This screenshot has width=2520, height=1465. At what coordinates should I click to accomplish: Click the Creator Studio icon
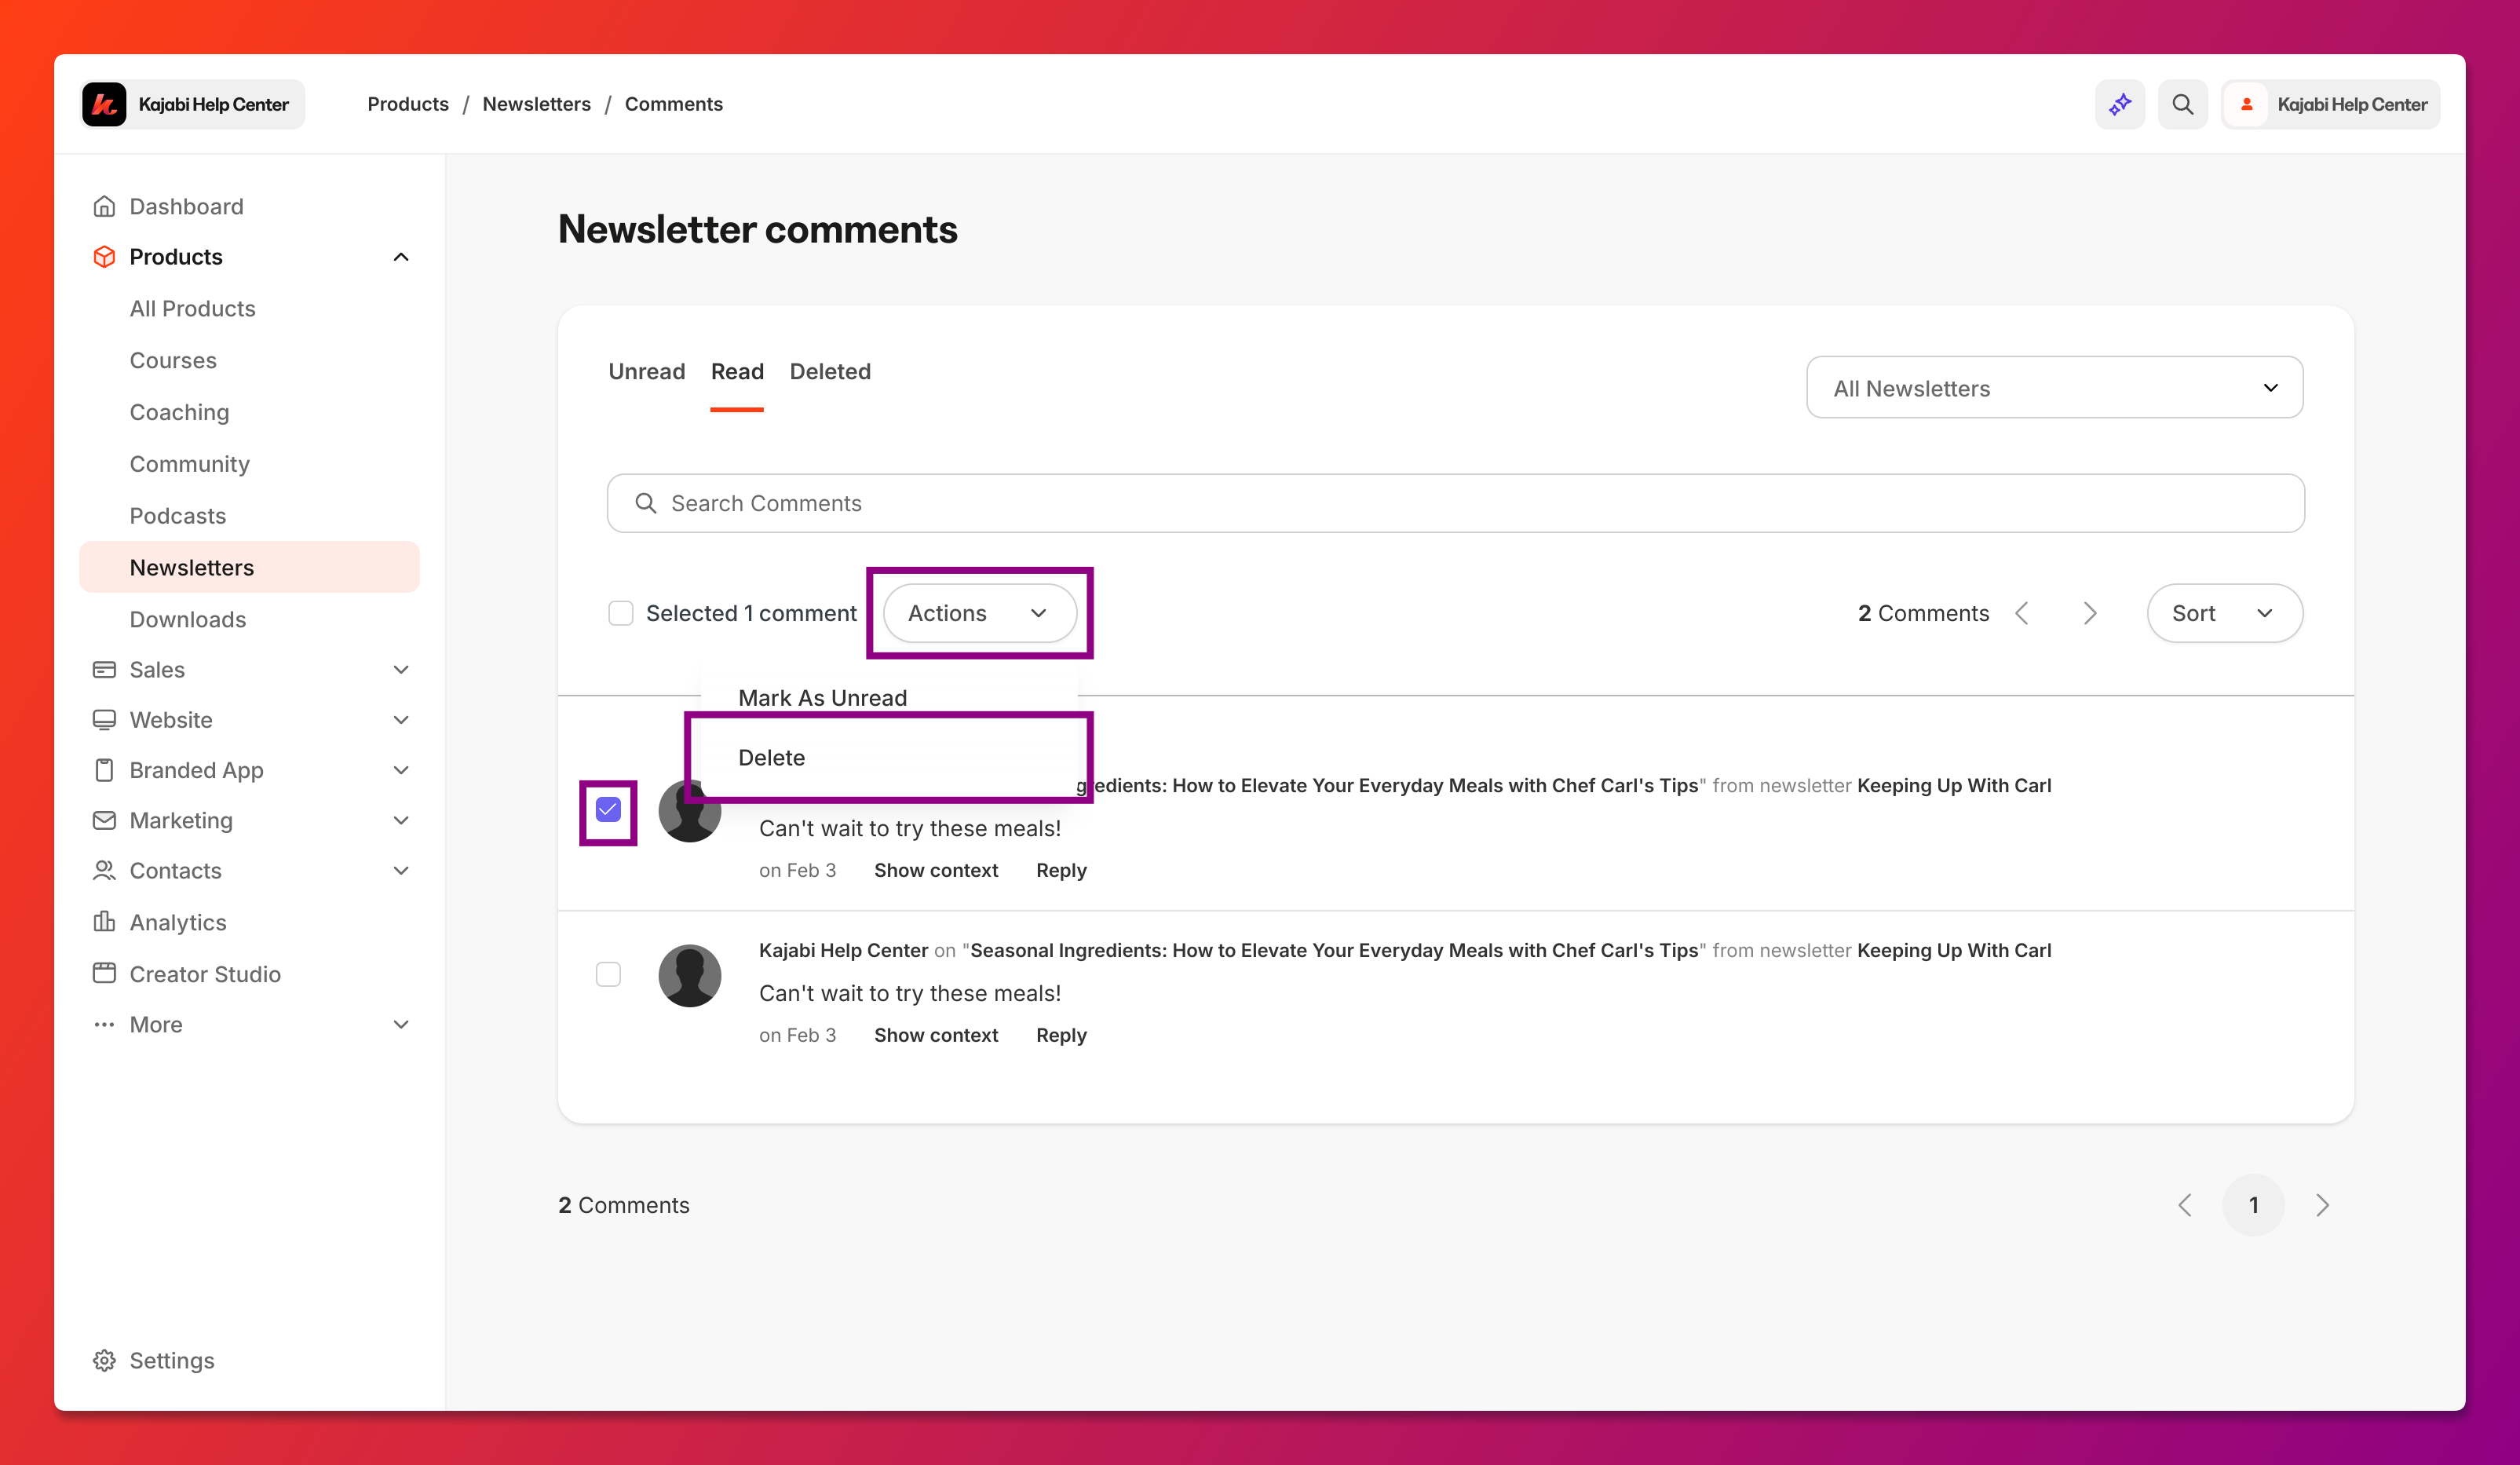click(104, 974)
